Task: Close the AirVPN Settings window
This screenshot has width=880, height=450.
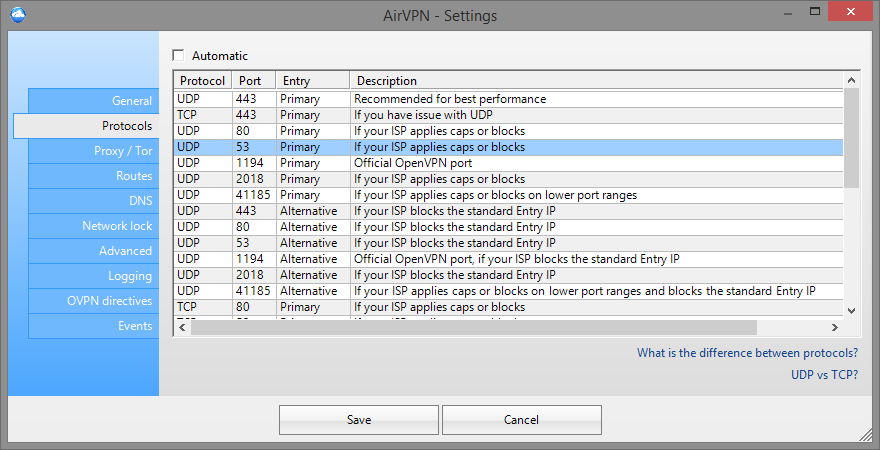Action: point(850,11)
